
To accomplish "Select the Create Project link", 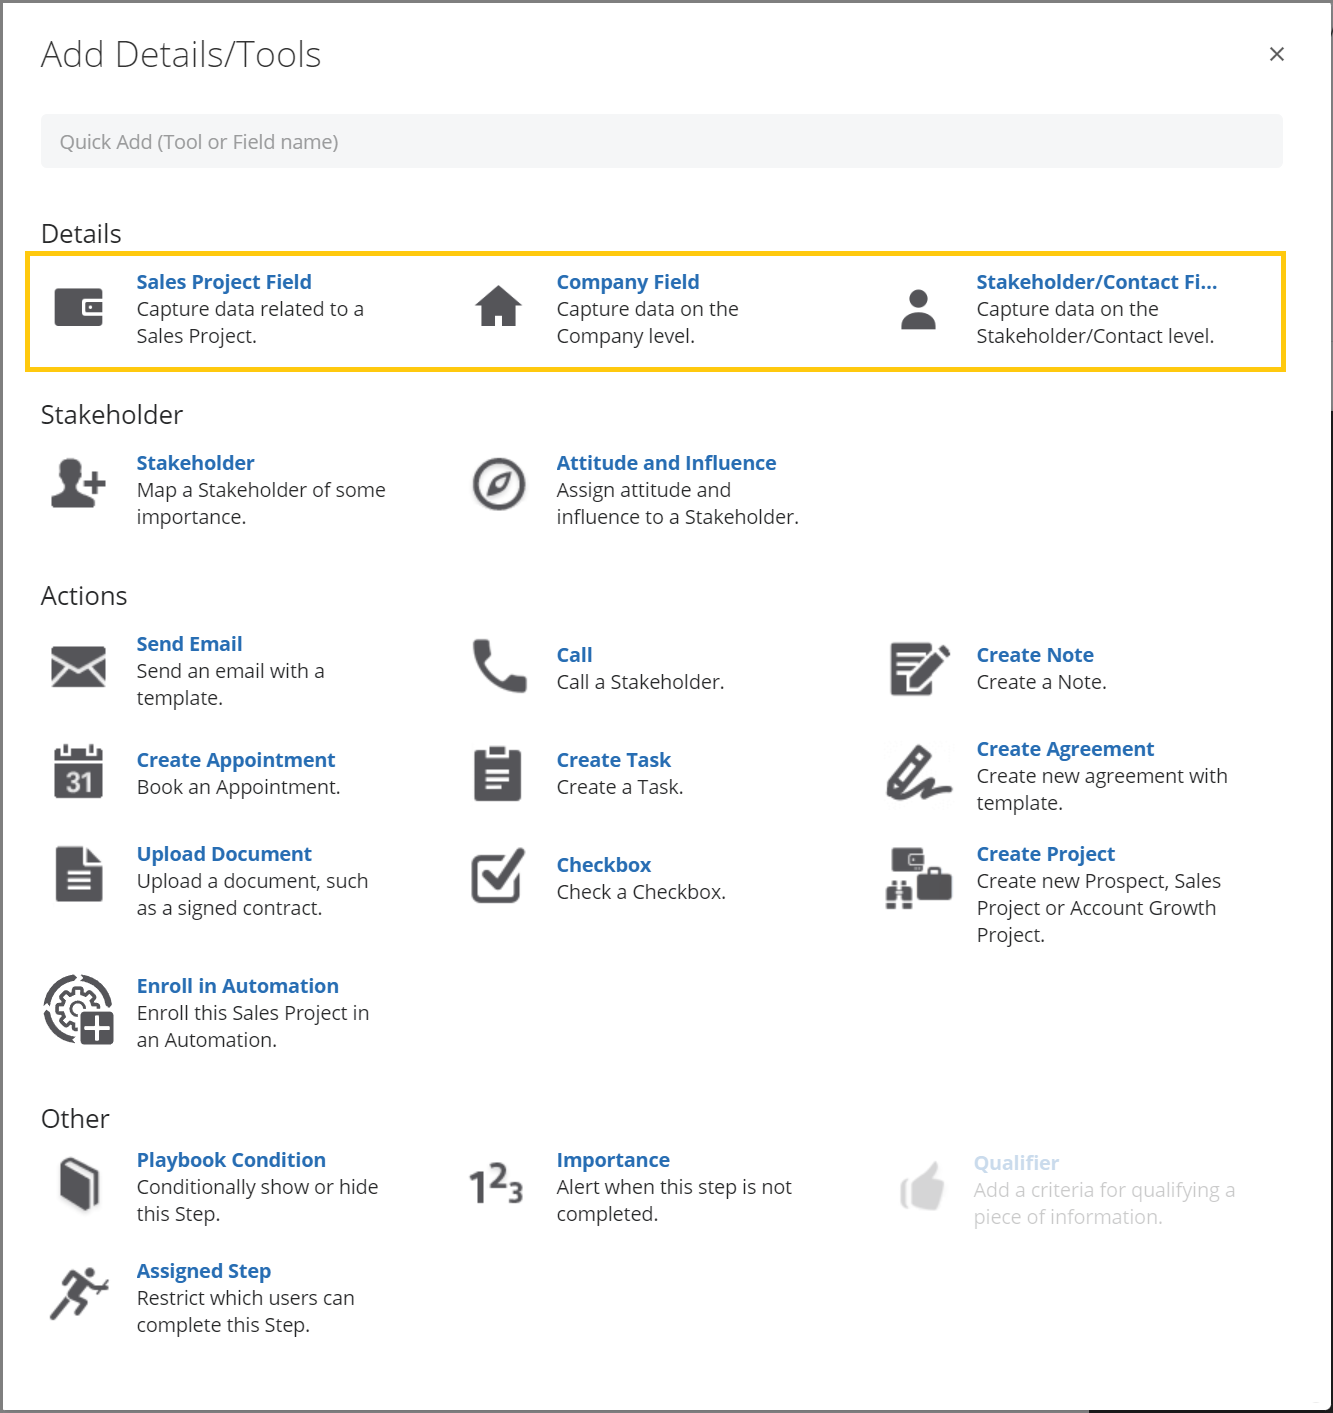I will pyautogui.click(x=1045, y=853).
